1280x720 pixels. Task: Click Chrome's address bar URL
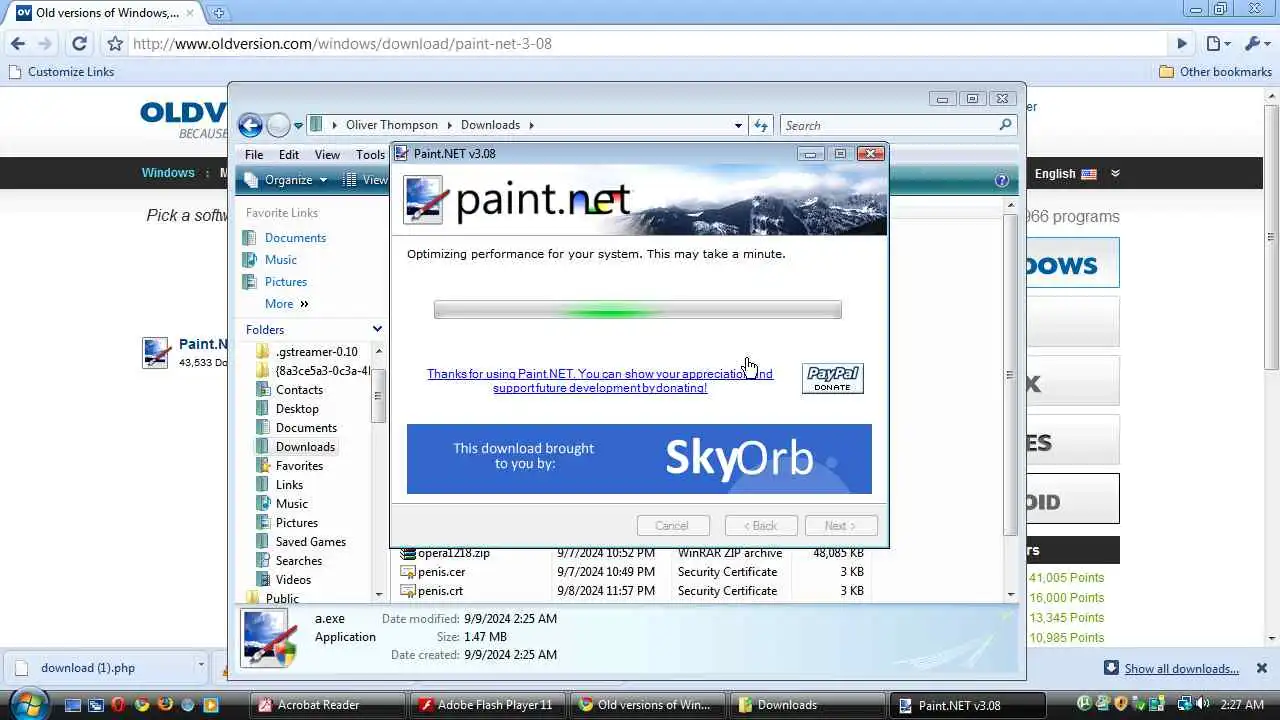[342, 44]
